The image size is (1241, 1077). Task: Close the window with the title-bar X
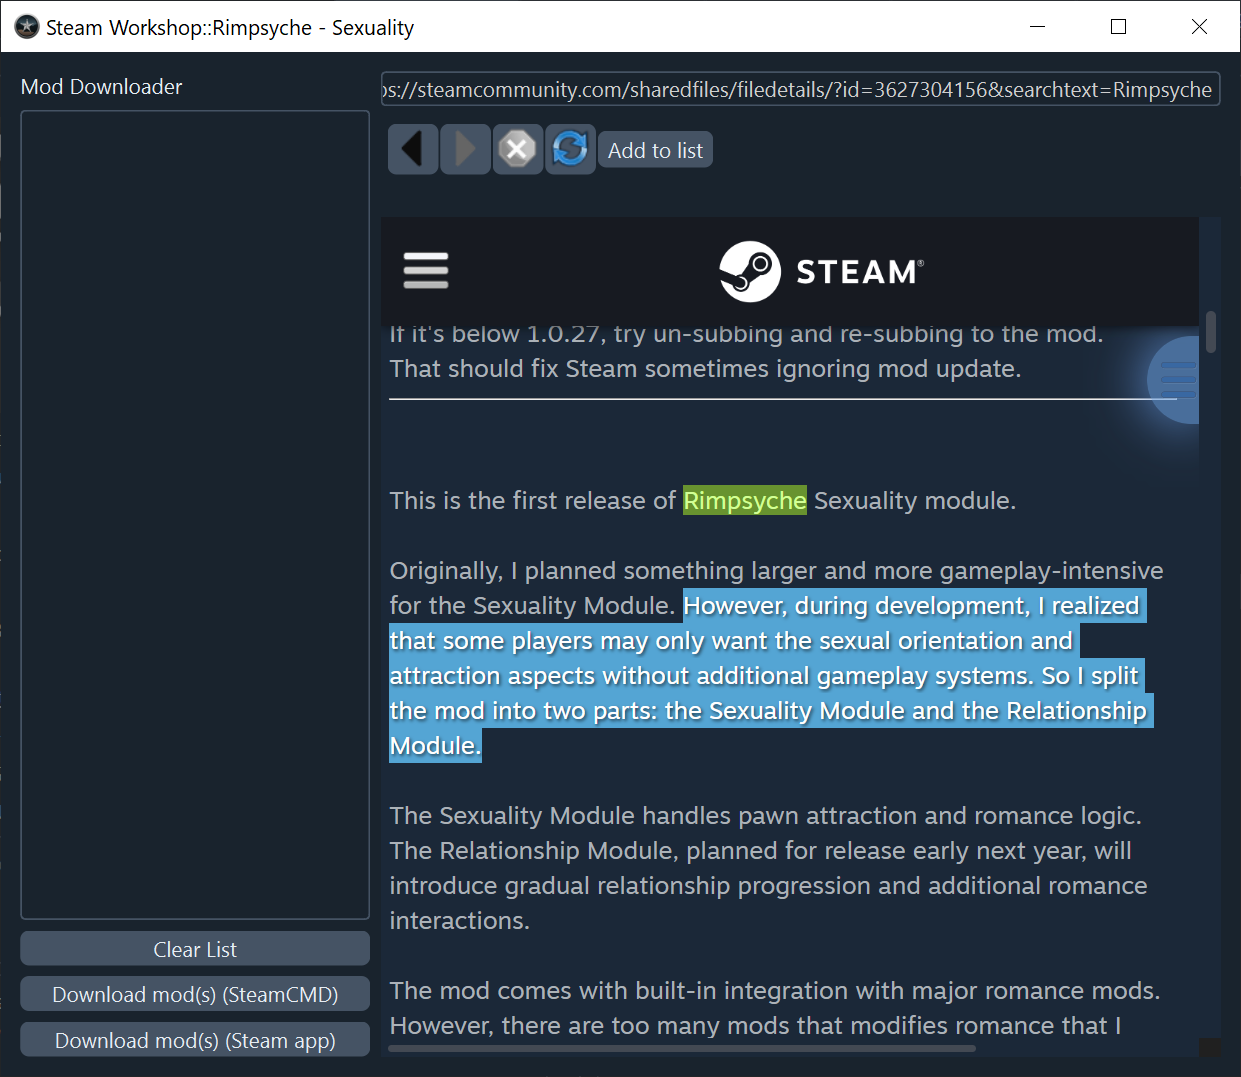click(1199, 27)
